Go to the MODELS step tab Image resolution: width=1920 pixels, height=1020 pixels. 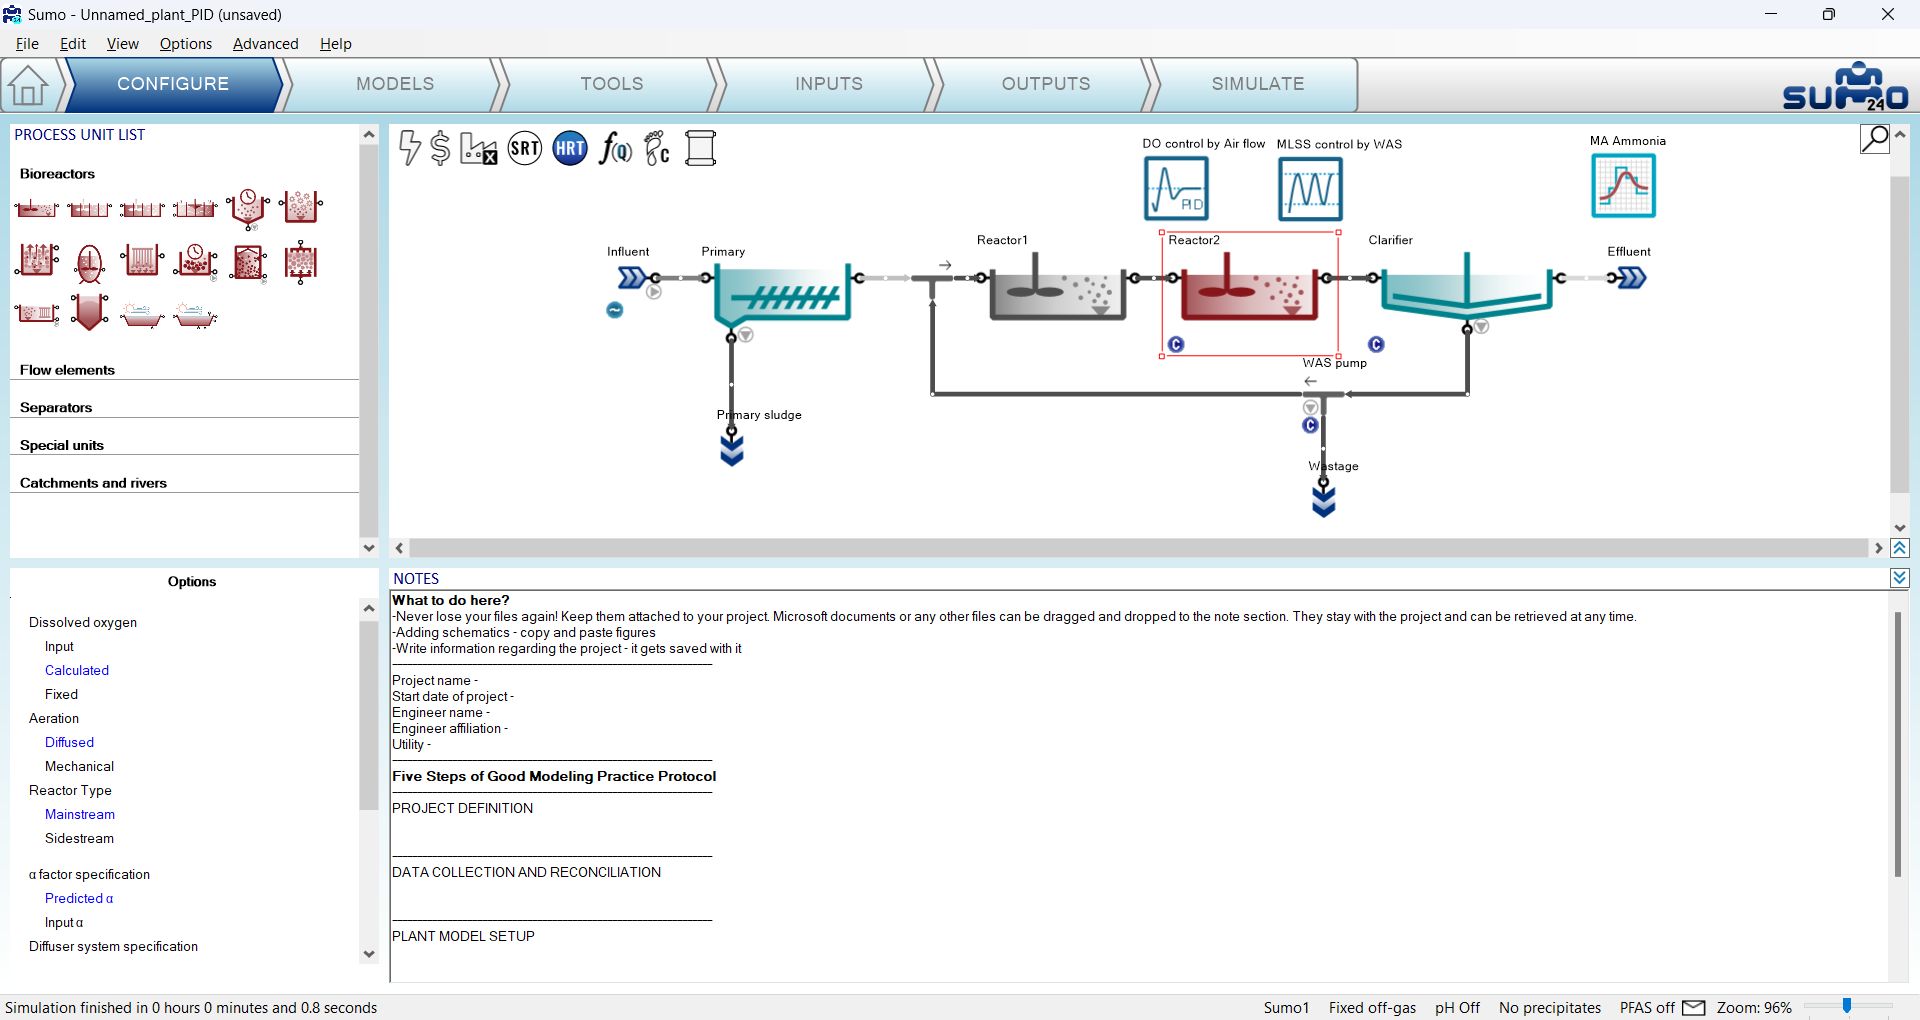395,84
